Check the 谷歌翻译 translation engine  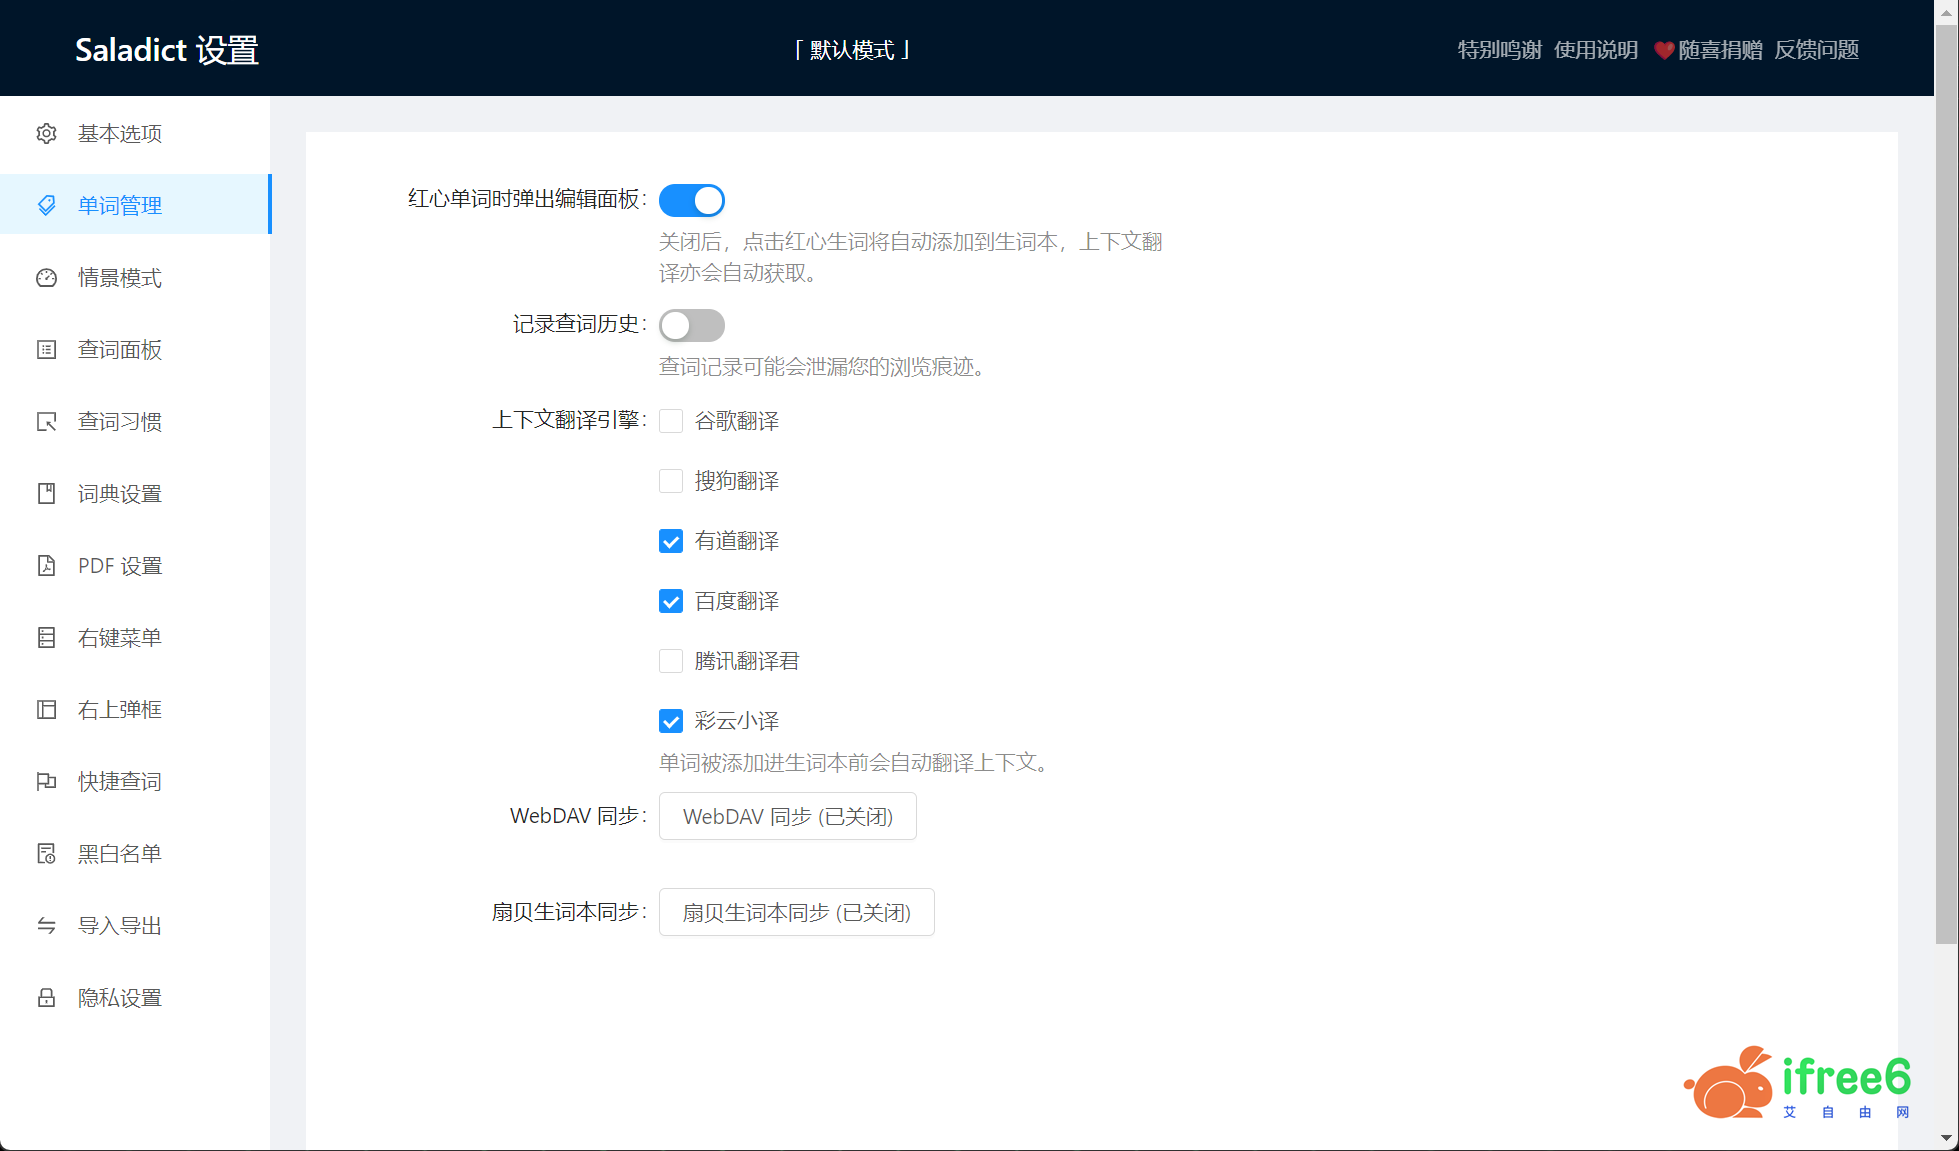(670, 421)
